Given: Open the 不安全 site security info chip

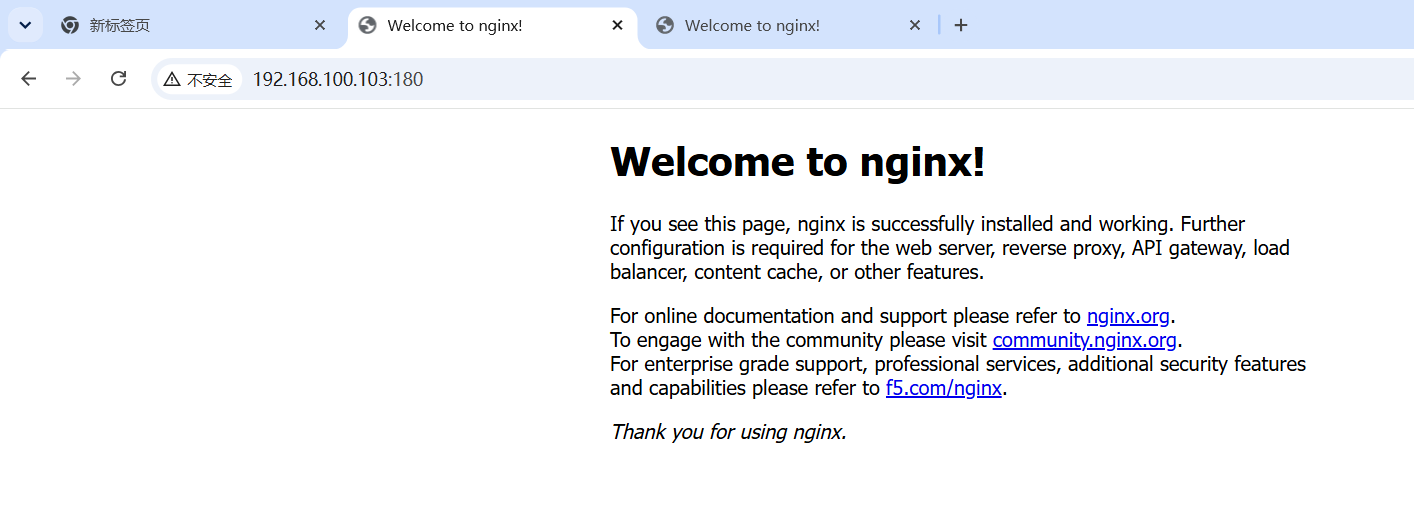Looking at the screenshot, I should (x=199, y=79).
